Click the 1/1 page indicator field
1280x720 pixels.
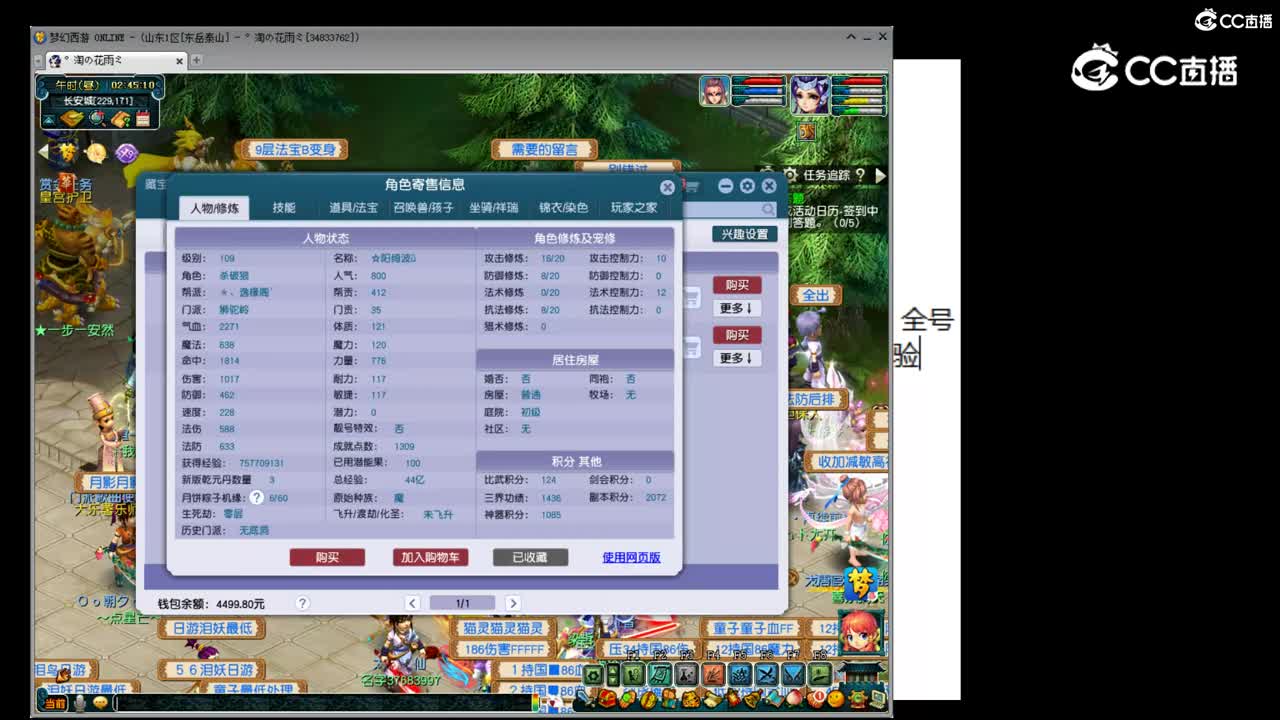tap(462, 603)
